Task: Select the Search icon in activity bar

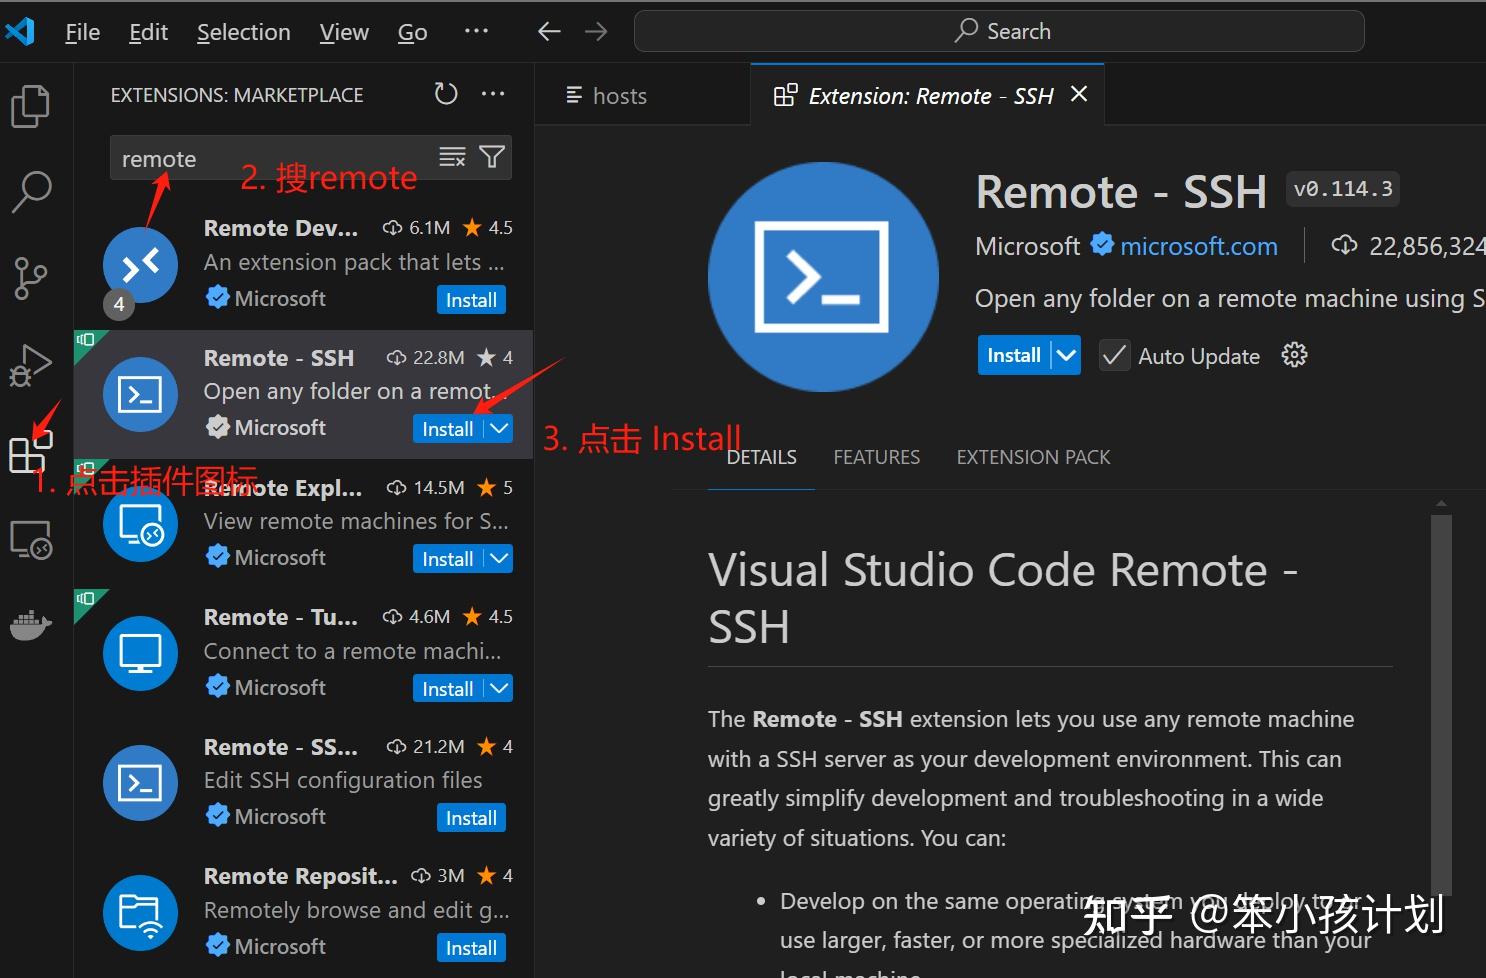Action: click(x=31, y=191)
